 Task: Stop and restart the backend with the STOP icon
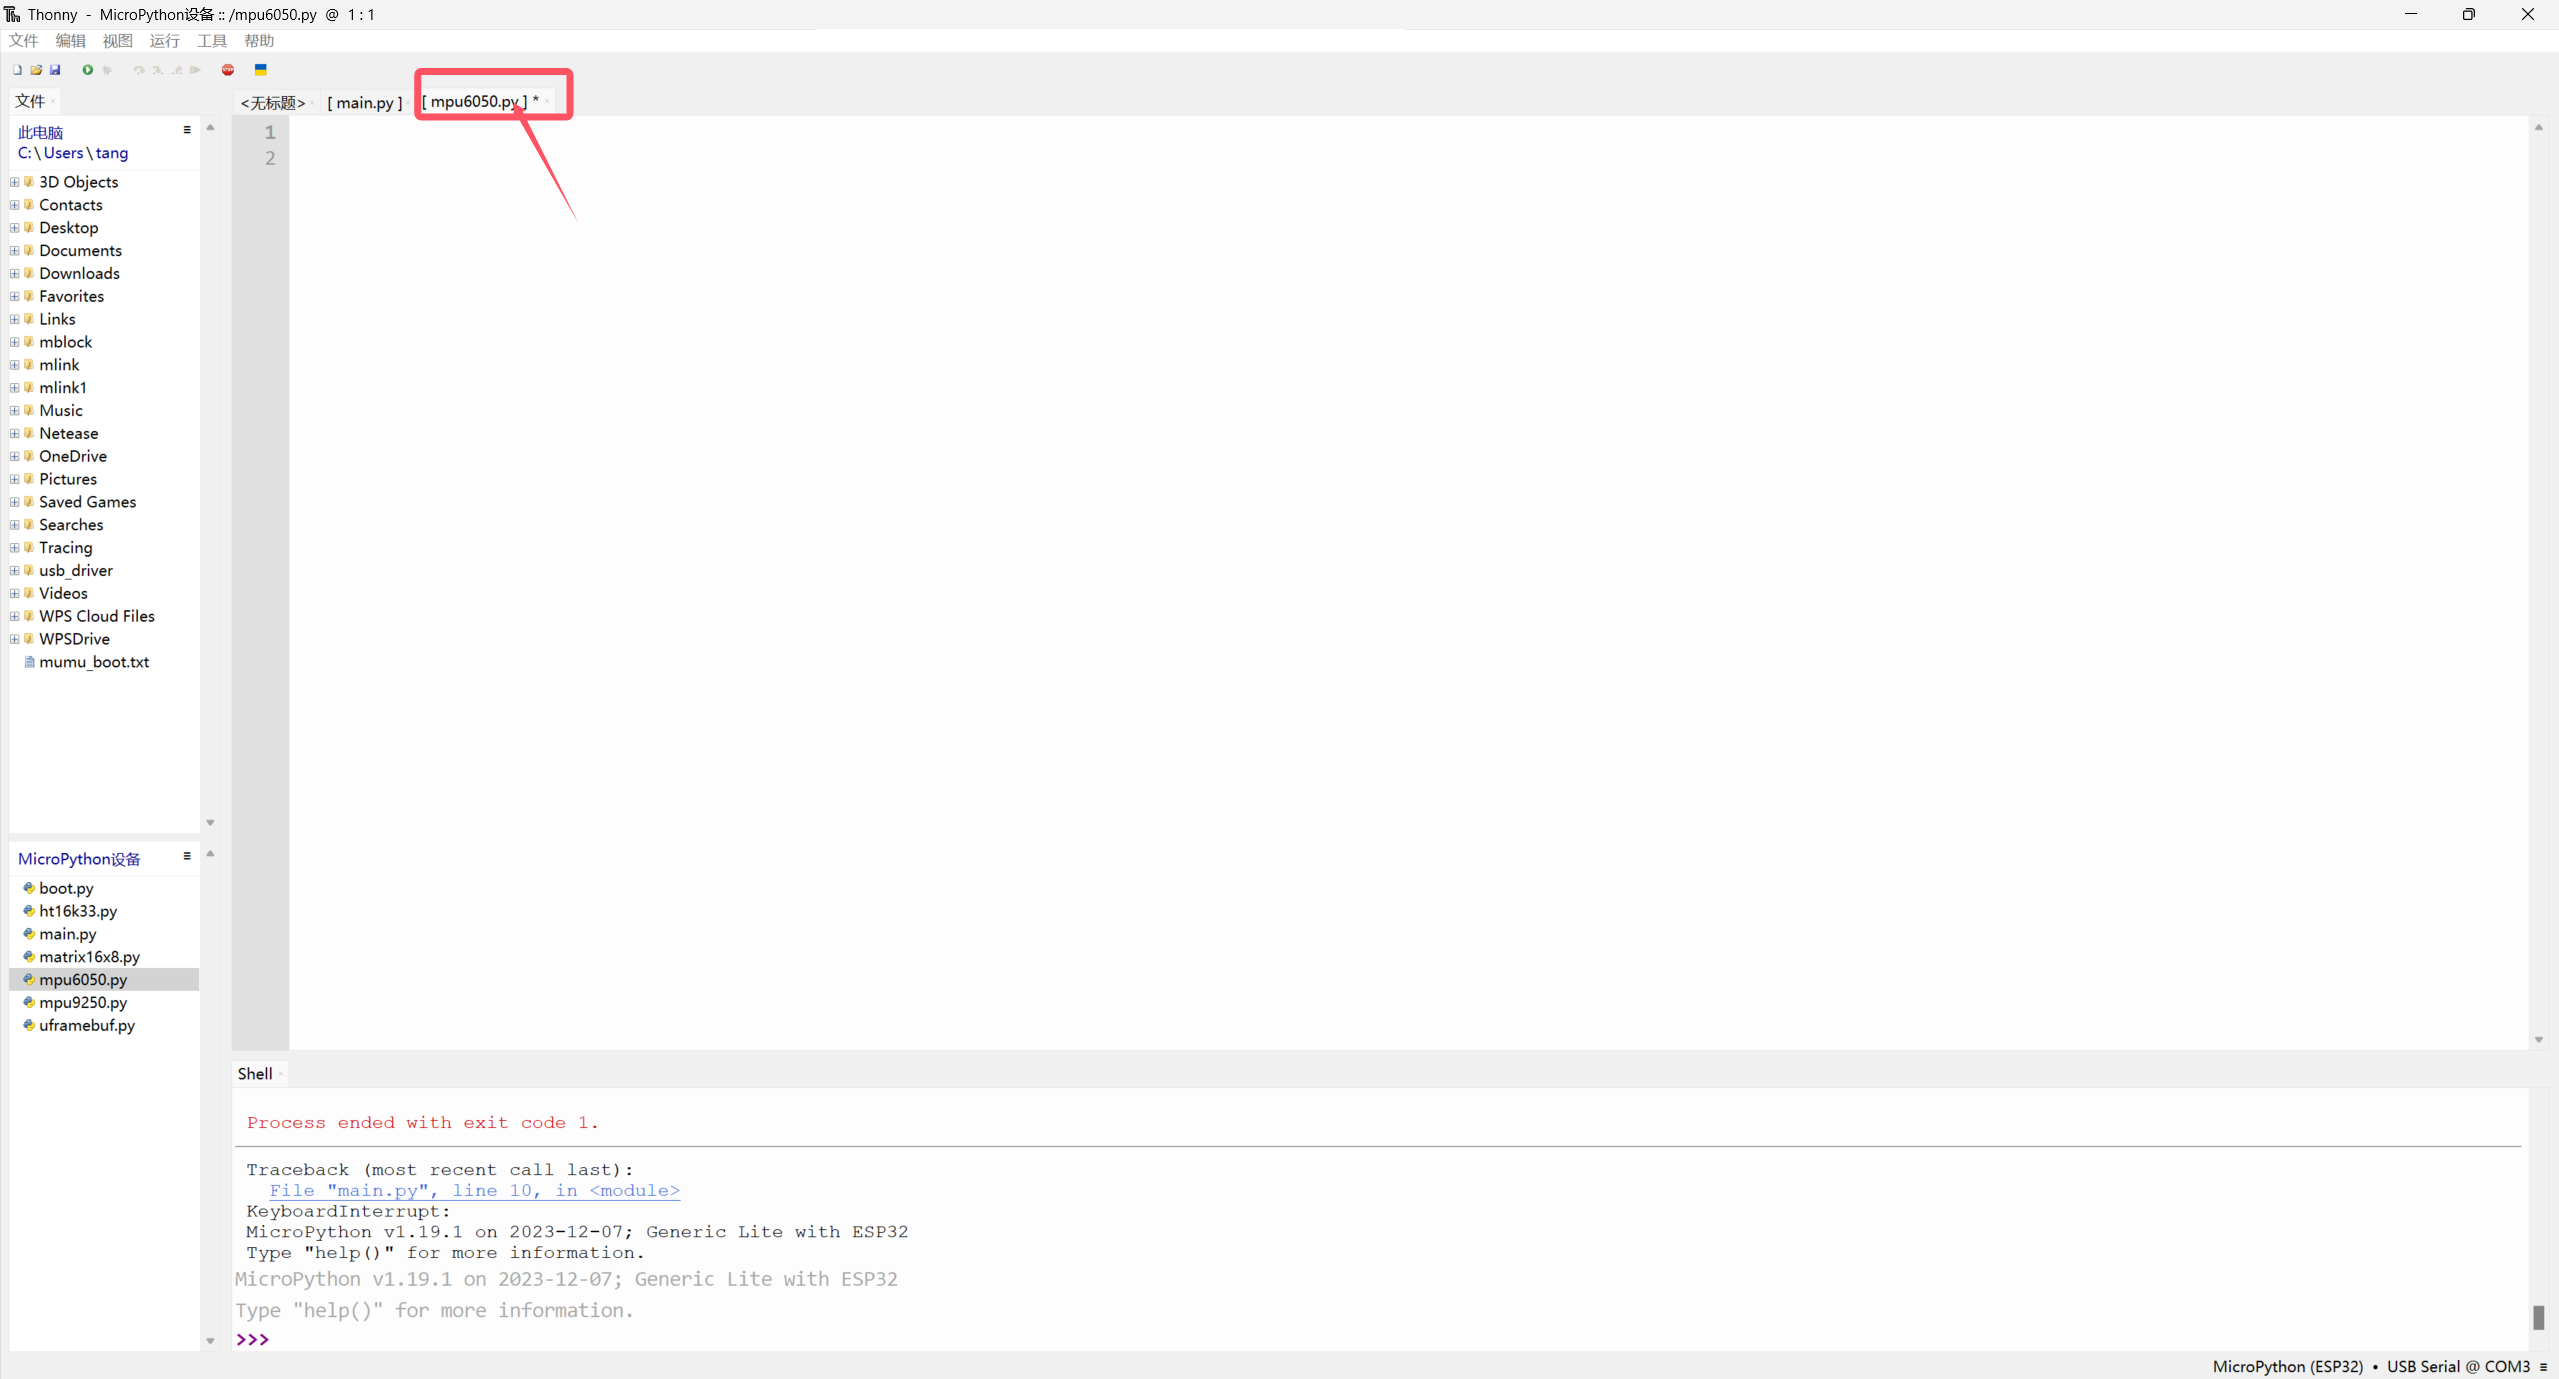(227, 70)
